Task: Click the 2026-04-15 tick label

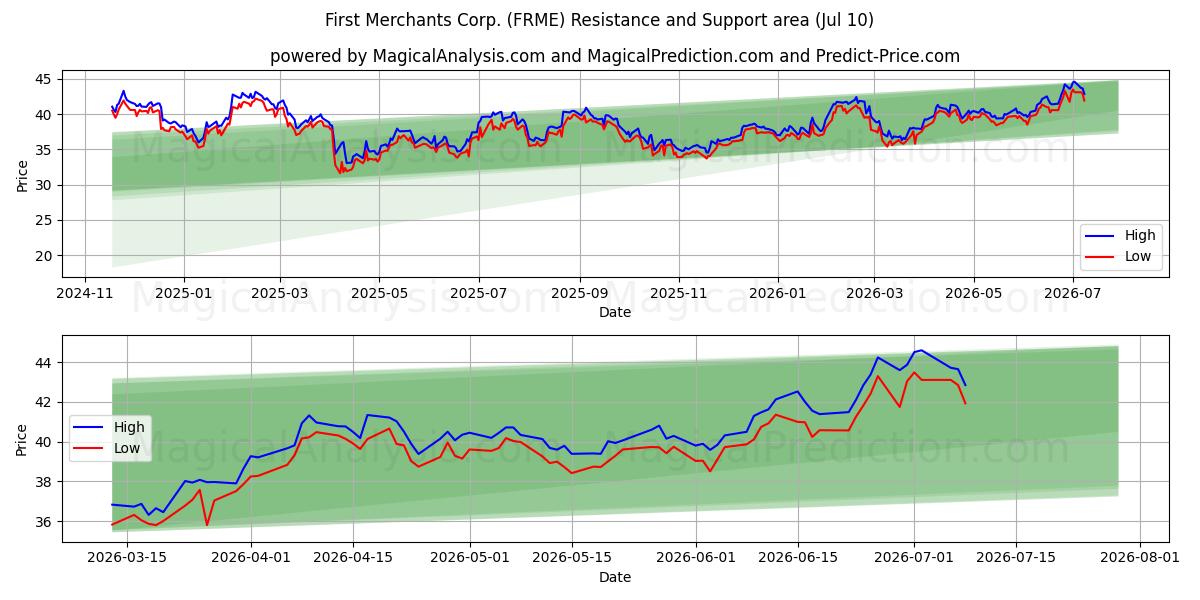Action: (x=353, y=558)
